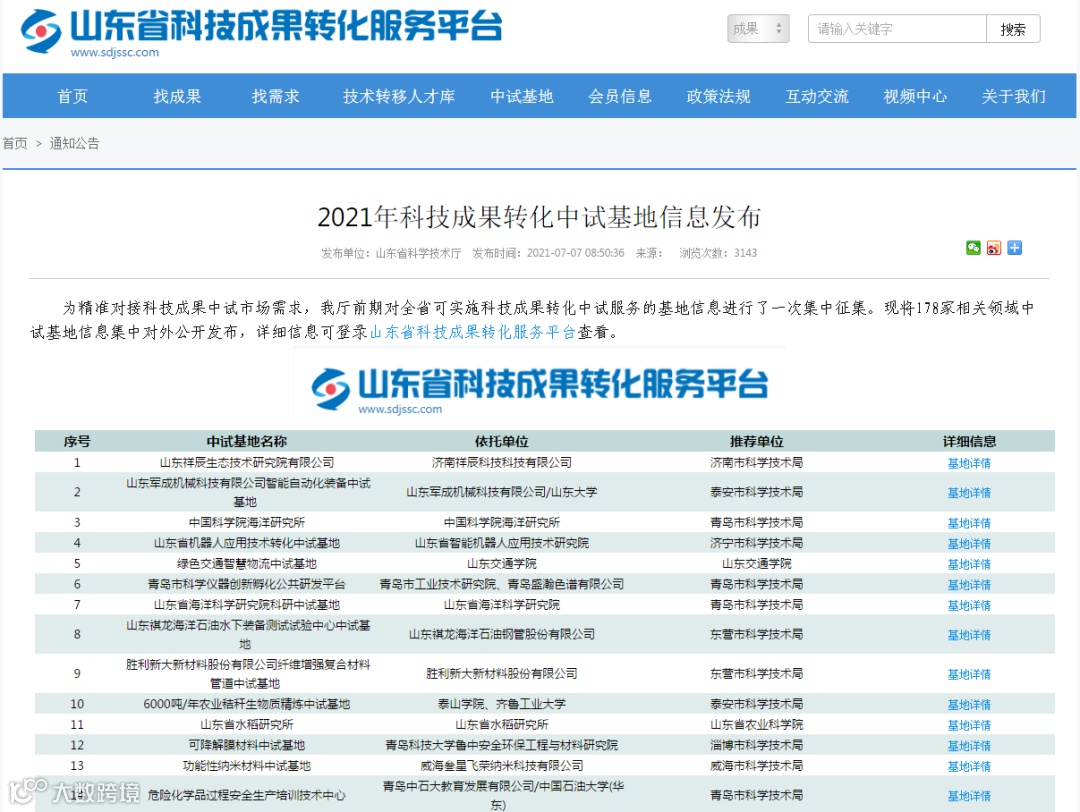Select cell 山东祥辰生态技术研究院有限公司
The height and width of the screenshot is (812, 1080).
pyautogui.click(x=247, y=463)
